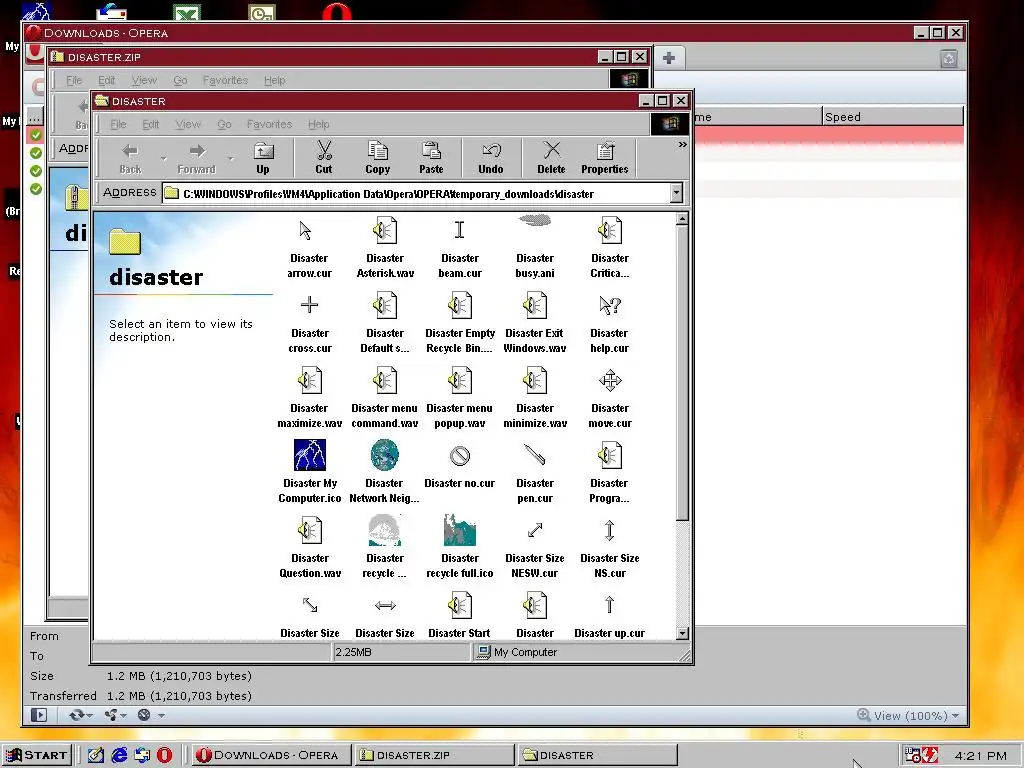Viewport: 1024px width, 768px height.
Task: Open Favorites menu in Disaster.zip window
Action: tap(225, 80)
